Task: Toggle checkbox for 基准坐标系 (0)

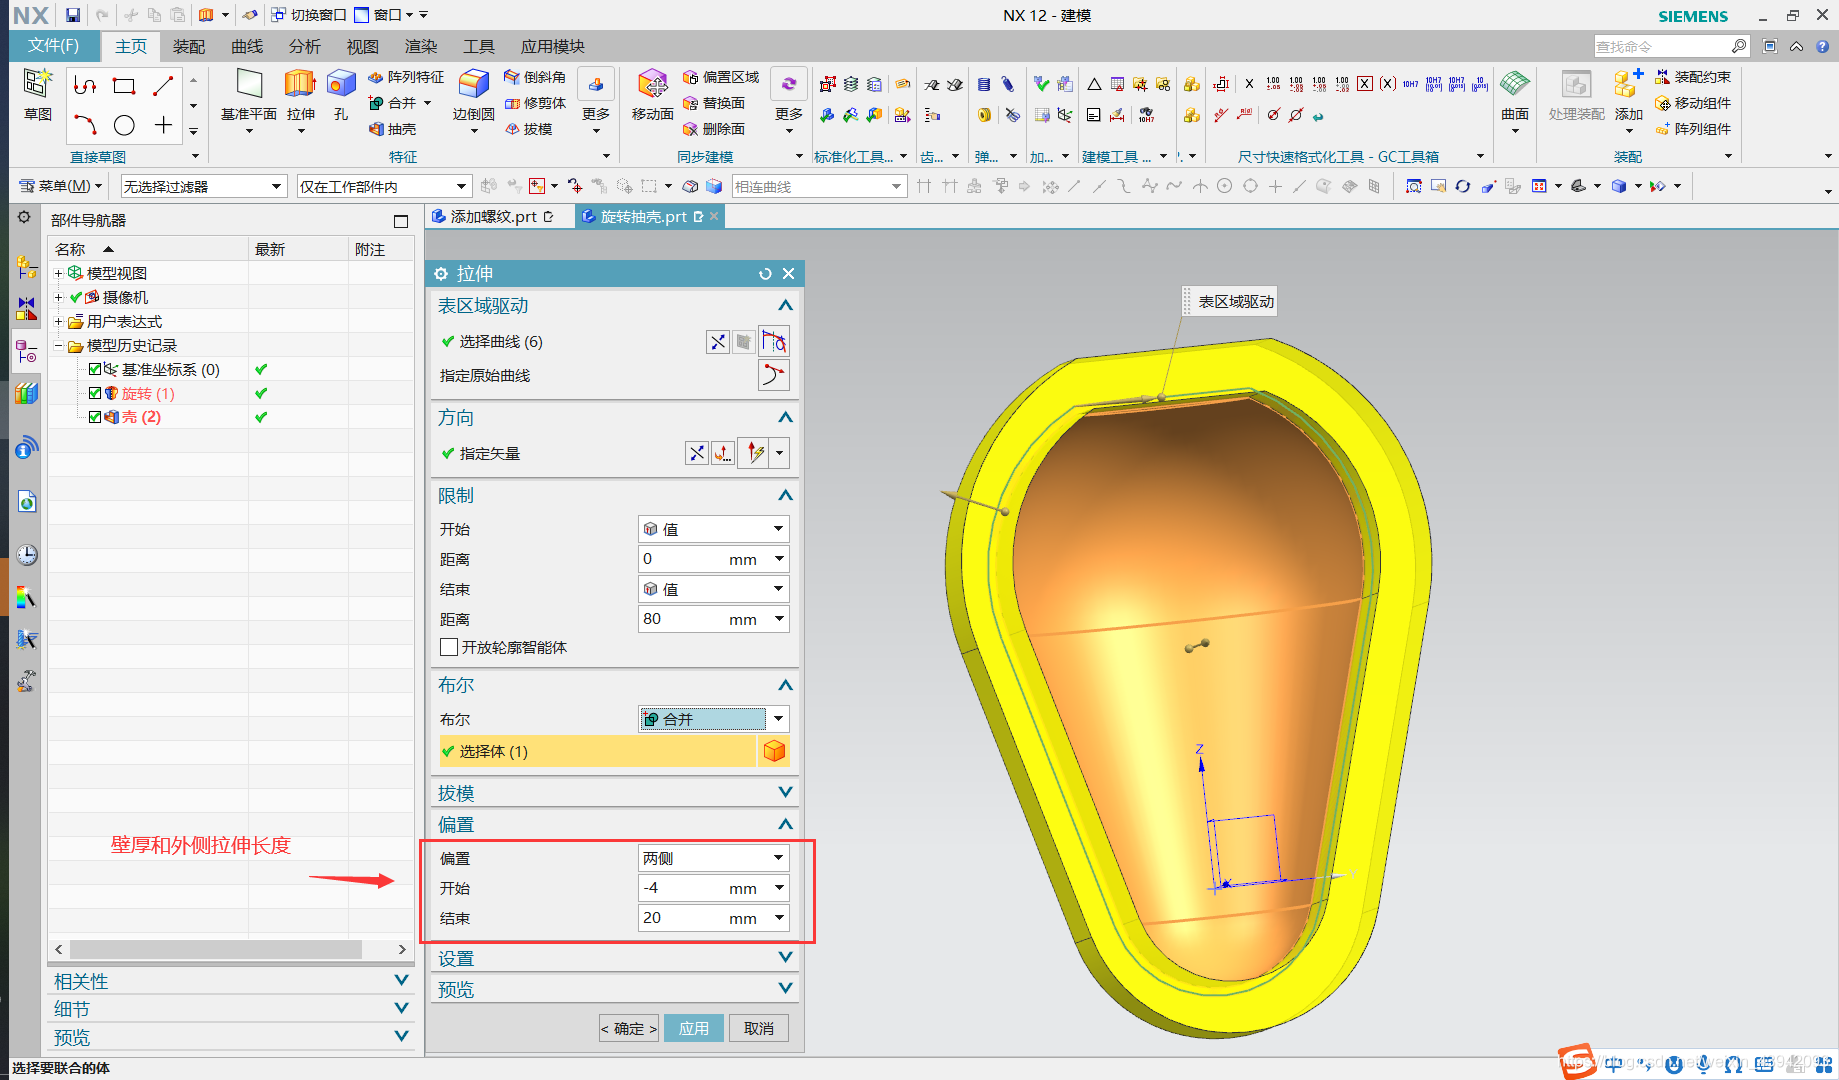Action: [x=95, y=369]
